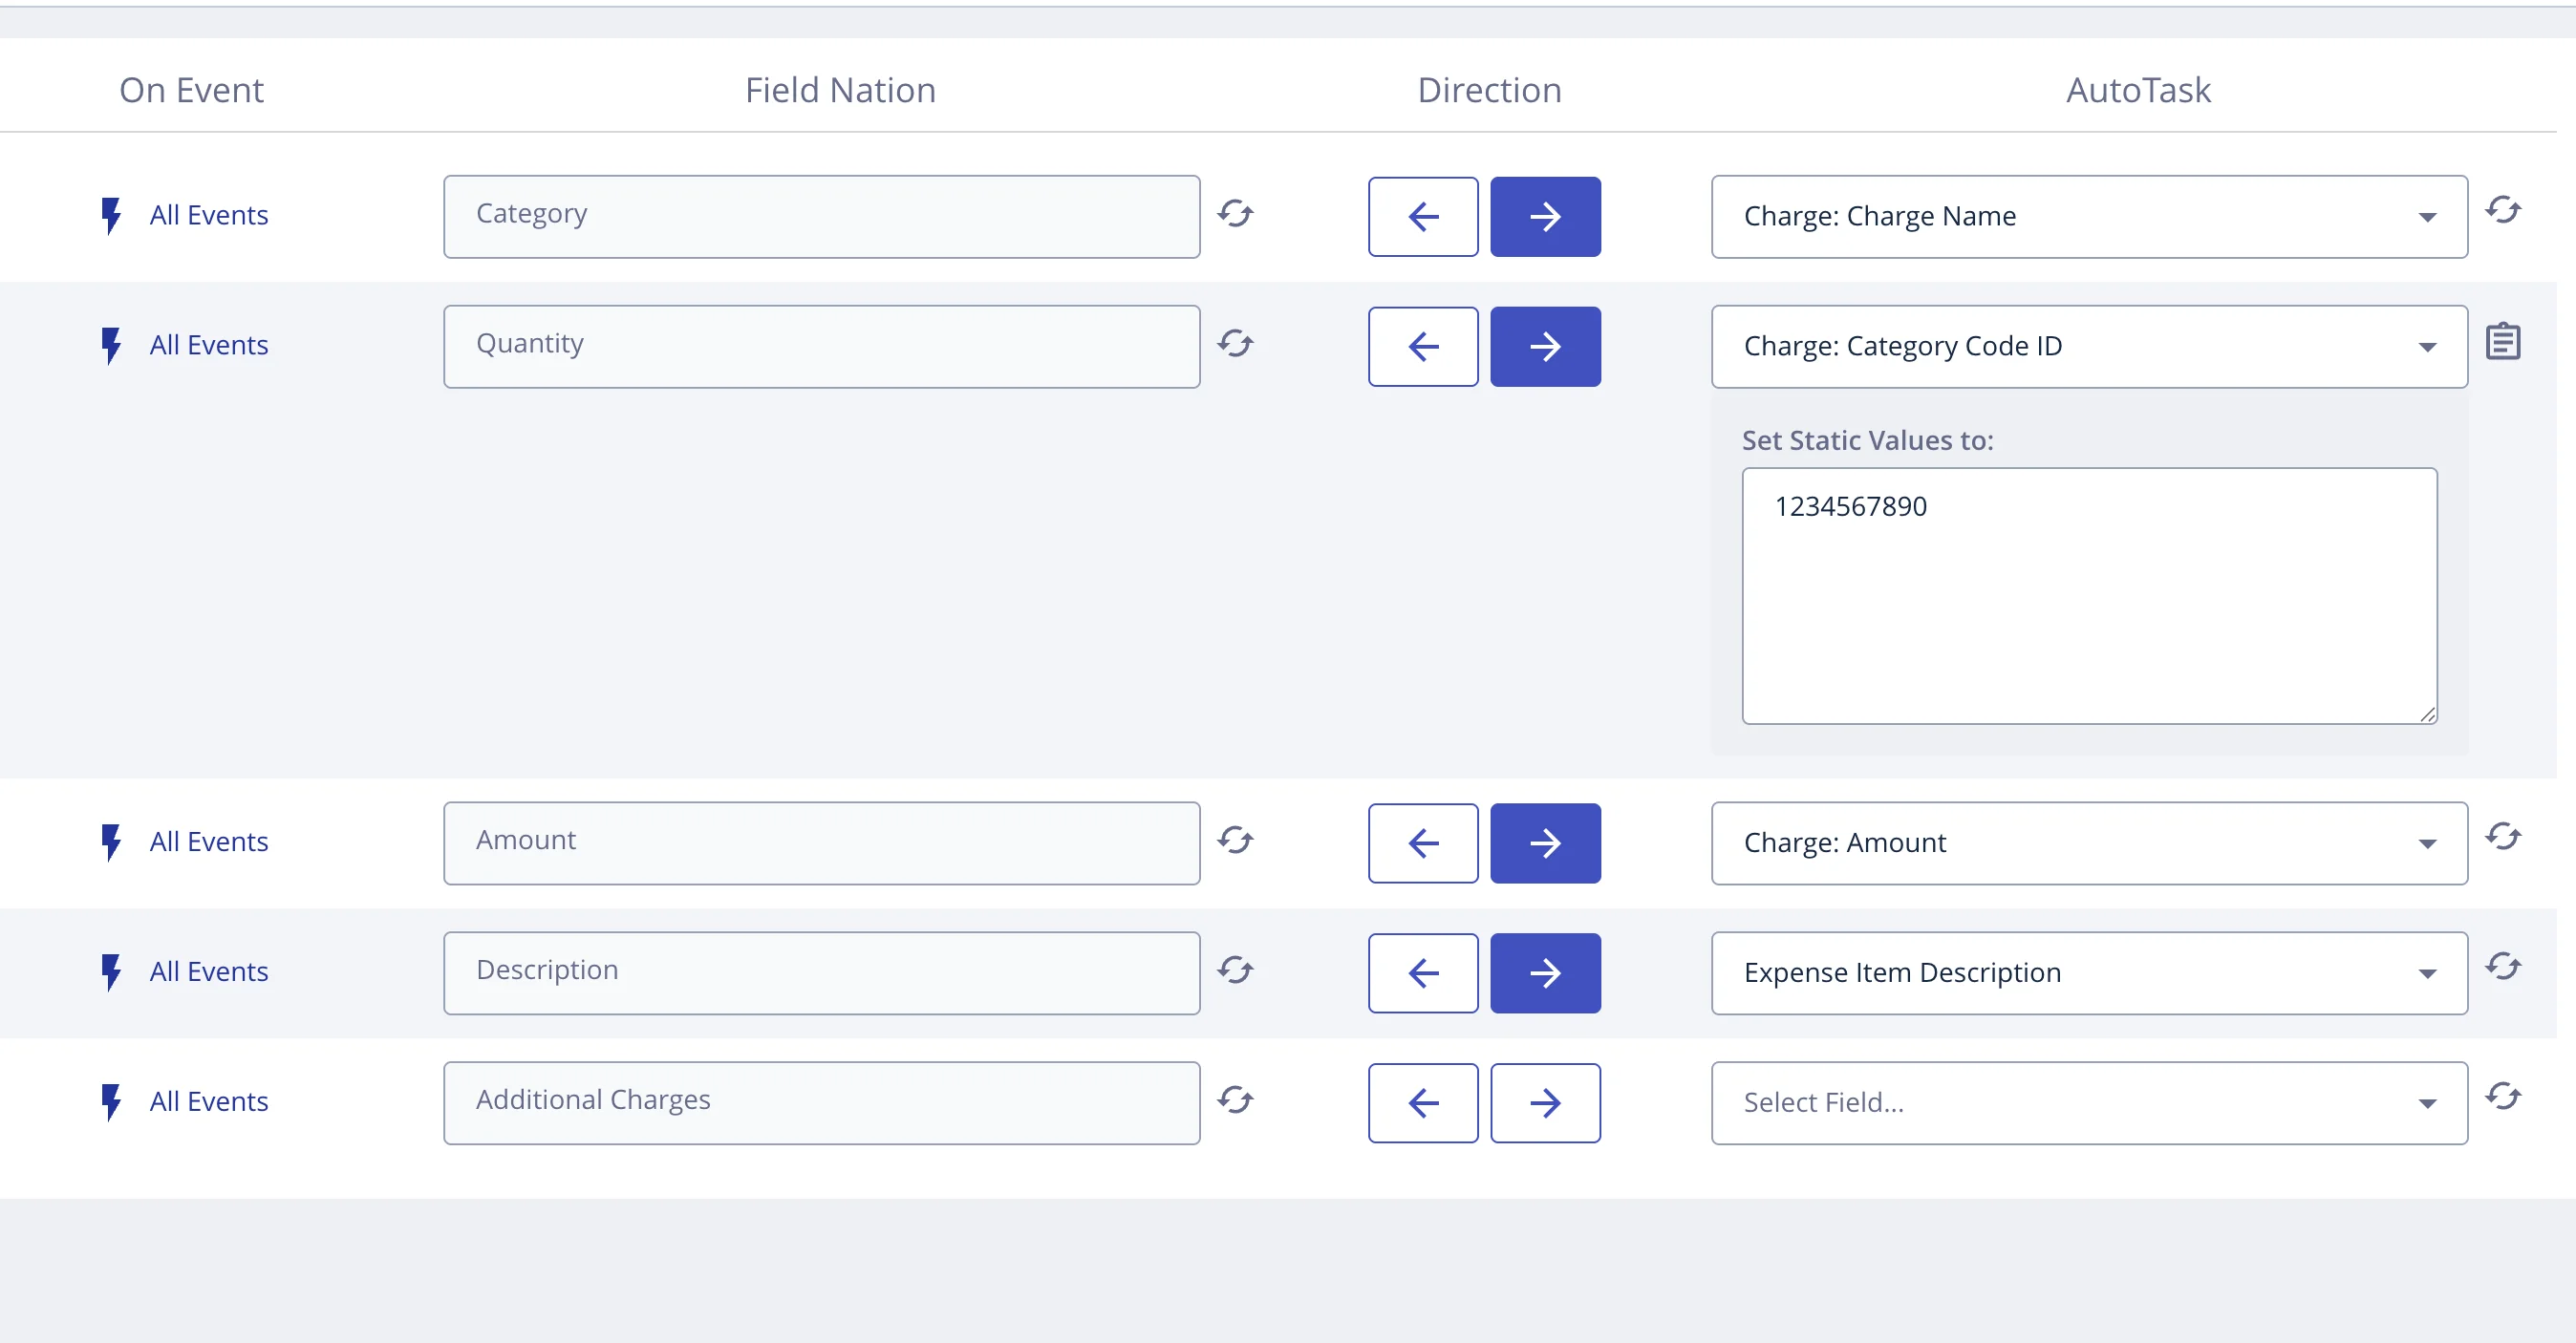The image size is (2576, 1343).
Task: Click the lightning bolt icon in Quantity row
Action: 111,345
